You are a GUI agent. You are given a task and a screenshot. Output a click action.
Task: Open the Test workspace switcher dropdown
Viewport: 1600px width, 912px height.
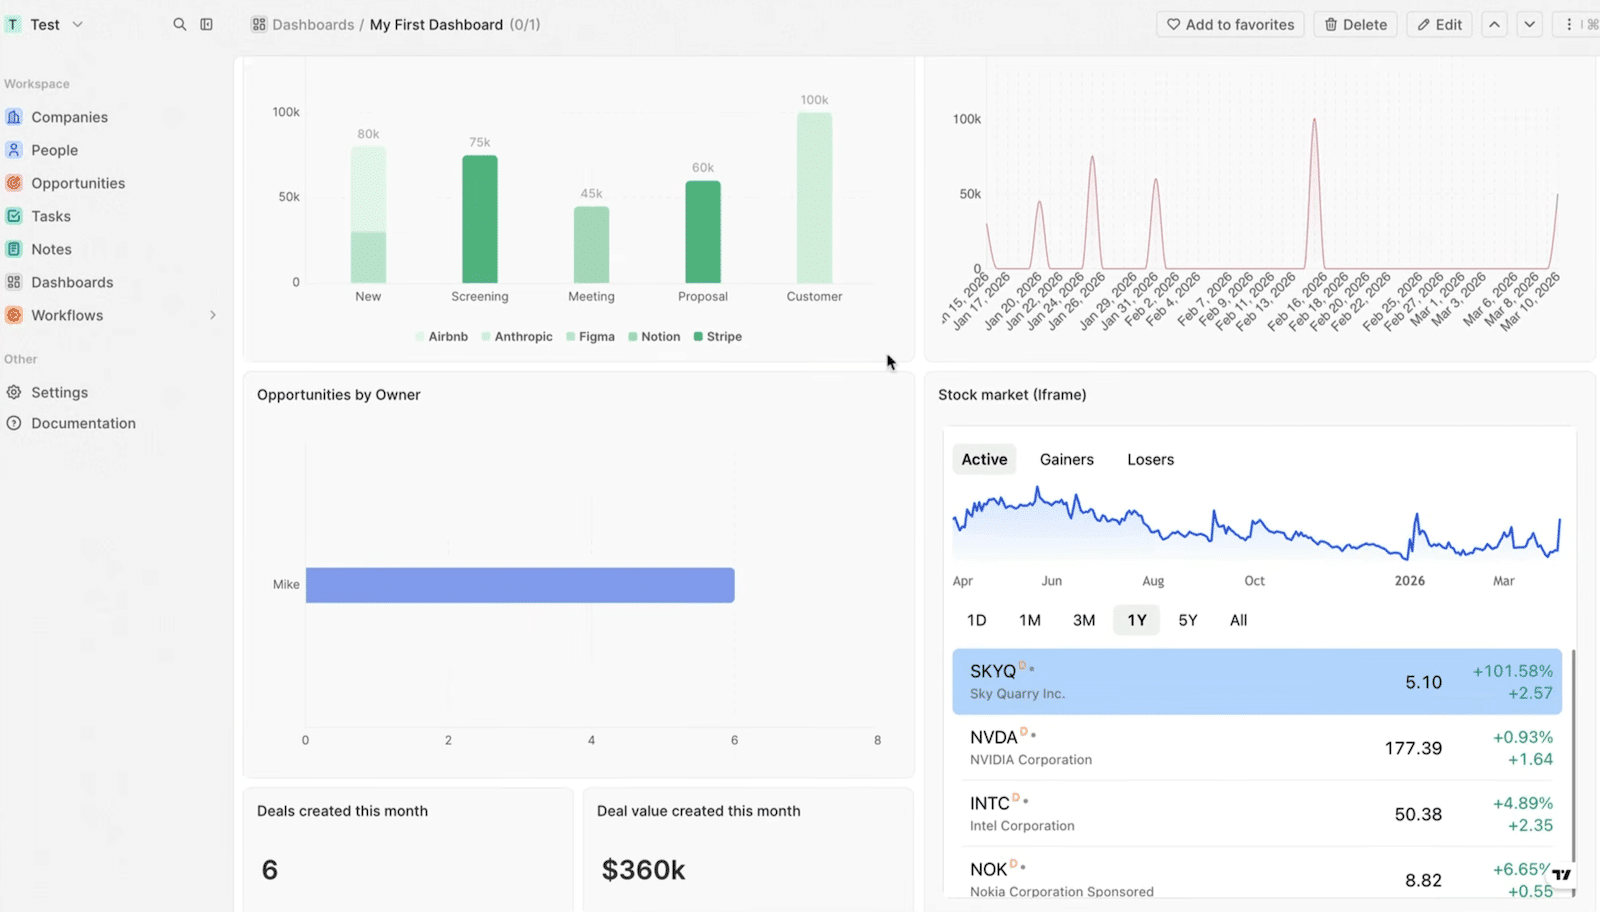click(x=46, y=24)
